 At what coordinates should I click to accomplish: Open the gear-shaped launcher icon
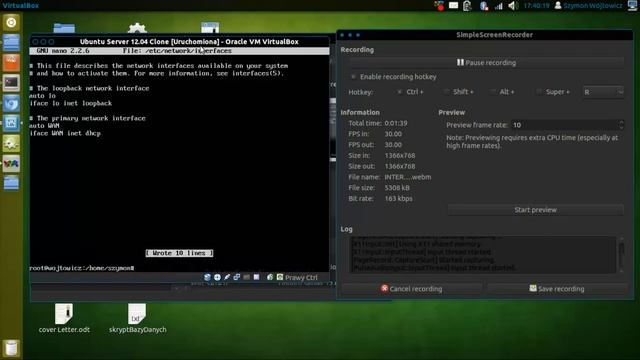tap(11, 143)
